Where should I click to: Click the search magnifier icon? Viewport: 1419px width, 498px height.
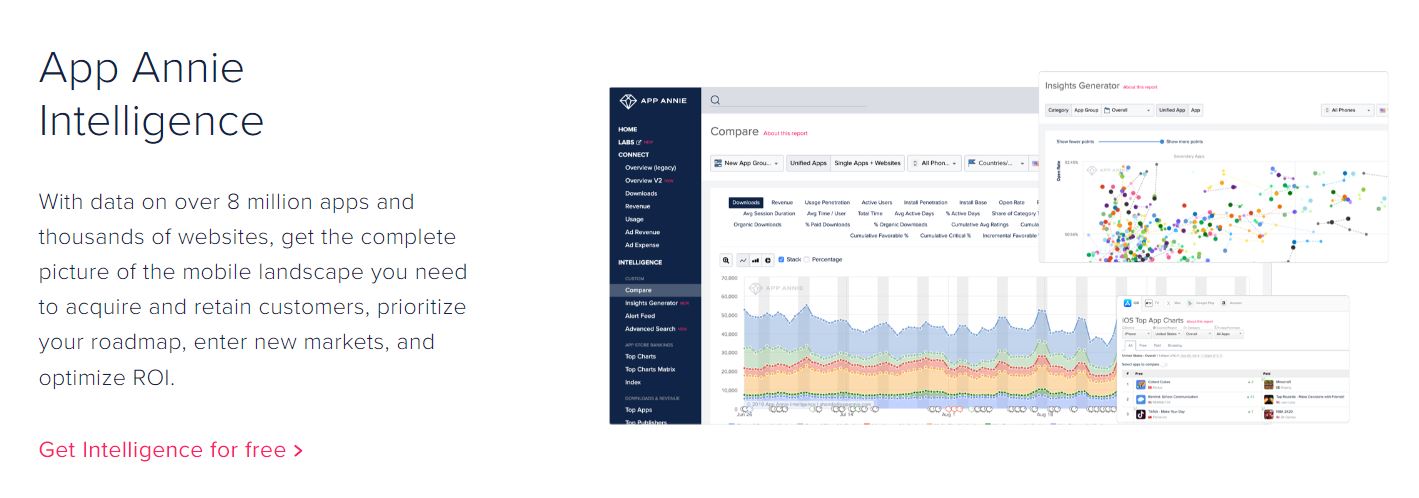coord(716,100)
